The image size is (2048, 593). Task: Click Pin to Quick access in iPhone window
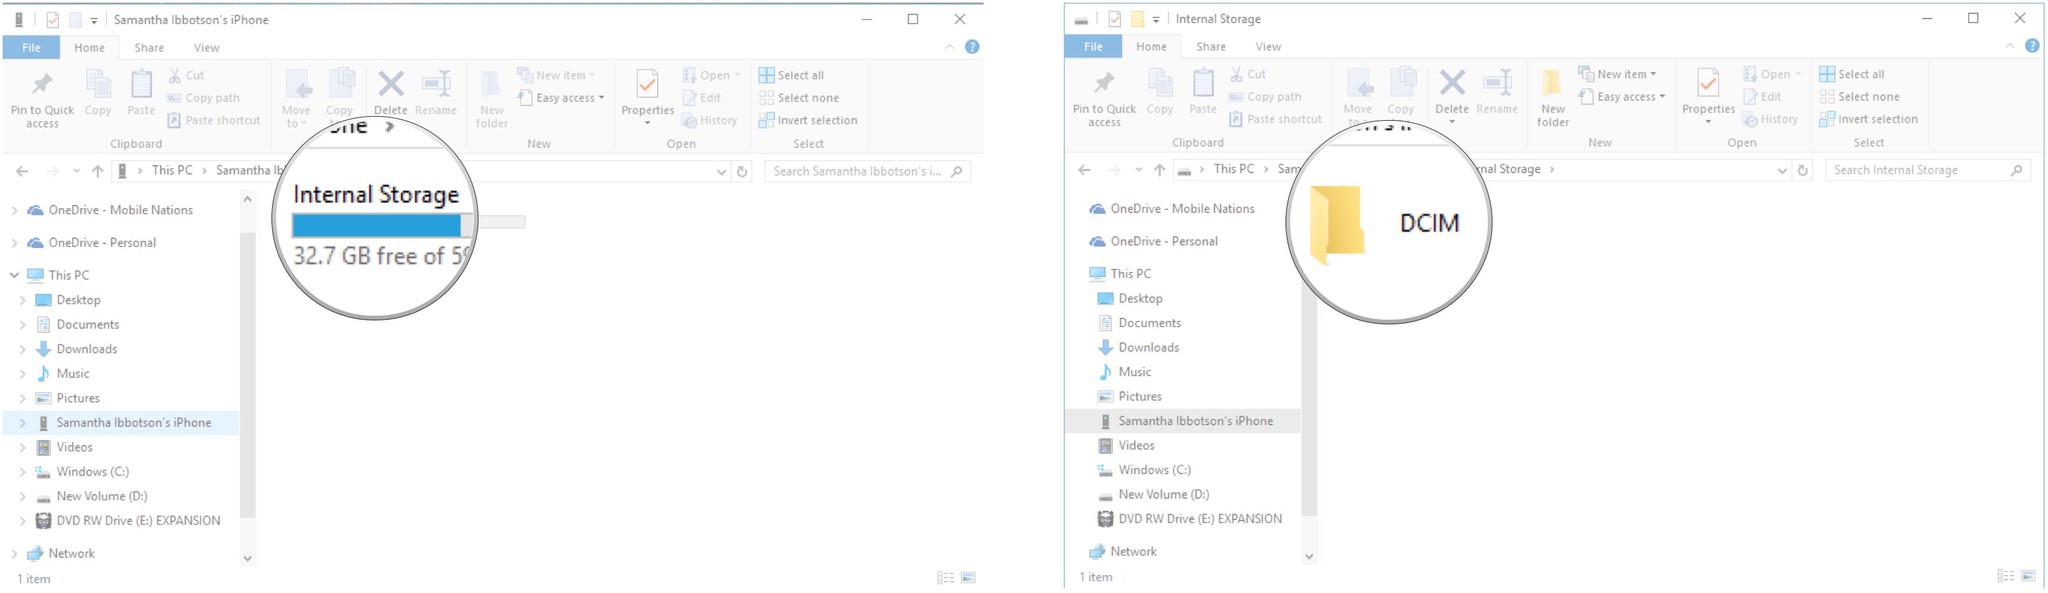[42, 99]
